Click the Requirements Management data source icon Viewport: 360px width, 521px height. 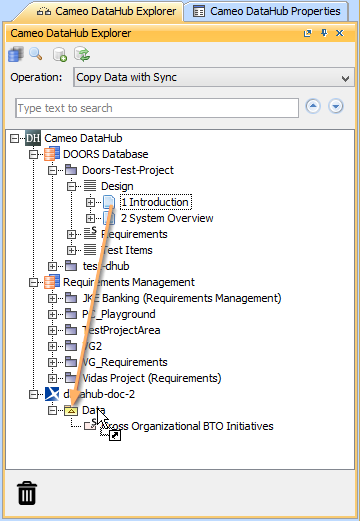(x=52, y=282)
